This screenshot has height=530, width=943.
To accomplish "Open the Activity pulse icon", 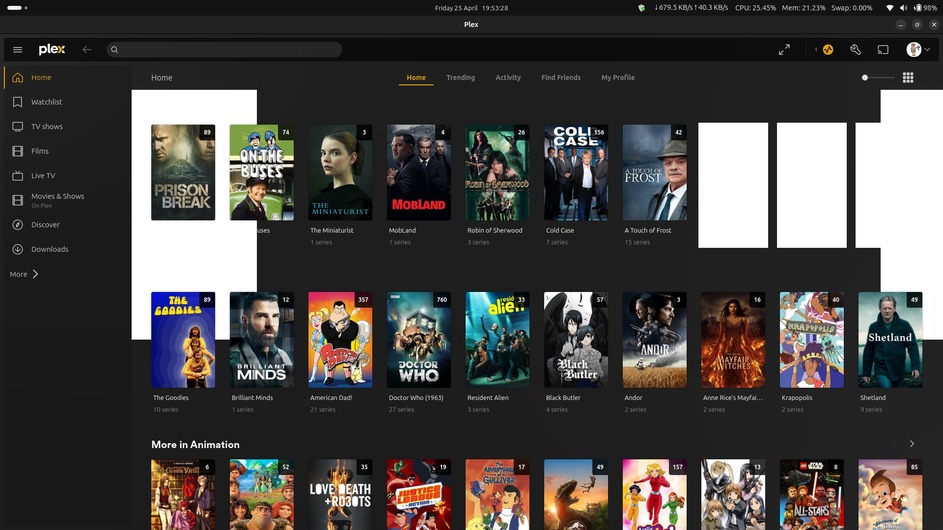I will (x=828, y=50).
